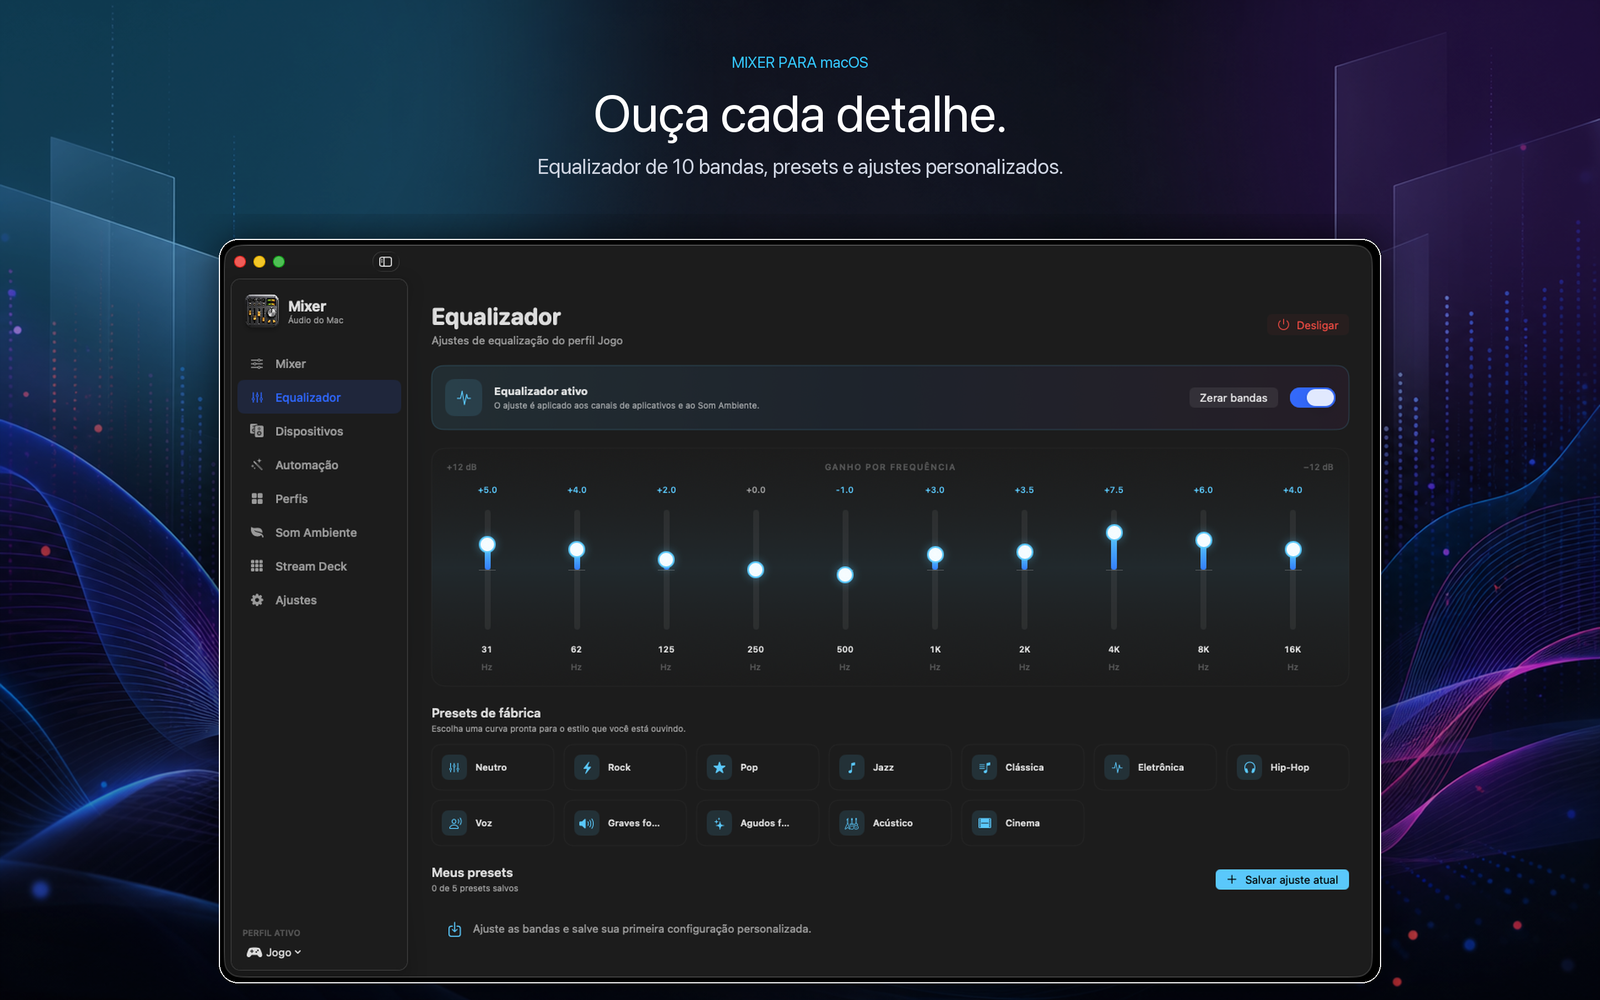Click the Cinema preset film icon

tap(984, 823)
